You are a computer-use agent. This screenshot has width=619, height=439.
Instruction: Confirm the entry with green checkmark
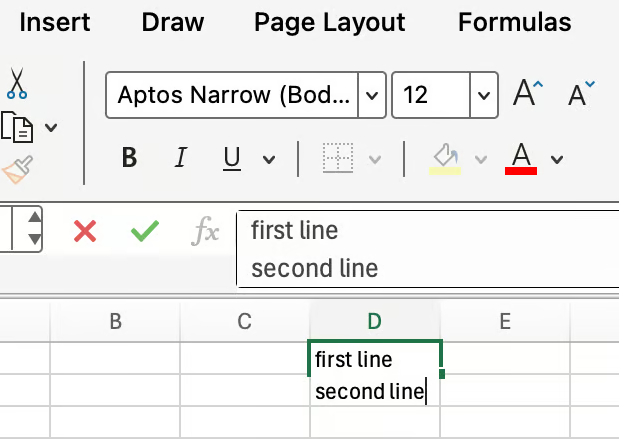point(145,232)
